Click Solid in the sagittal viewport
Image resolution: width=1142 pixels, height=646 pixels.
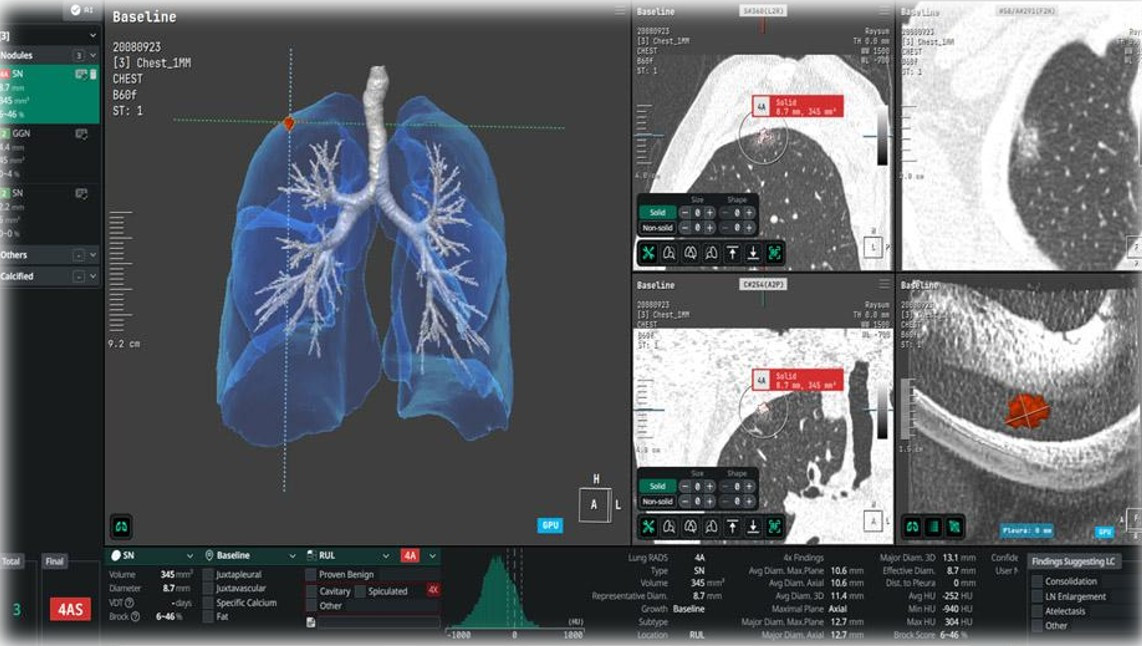[x=658, y=213]
